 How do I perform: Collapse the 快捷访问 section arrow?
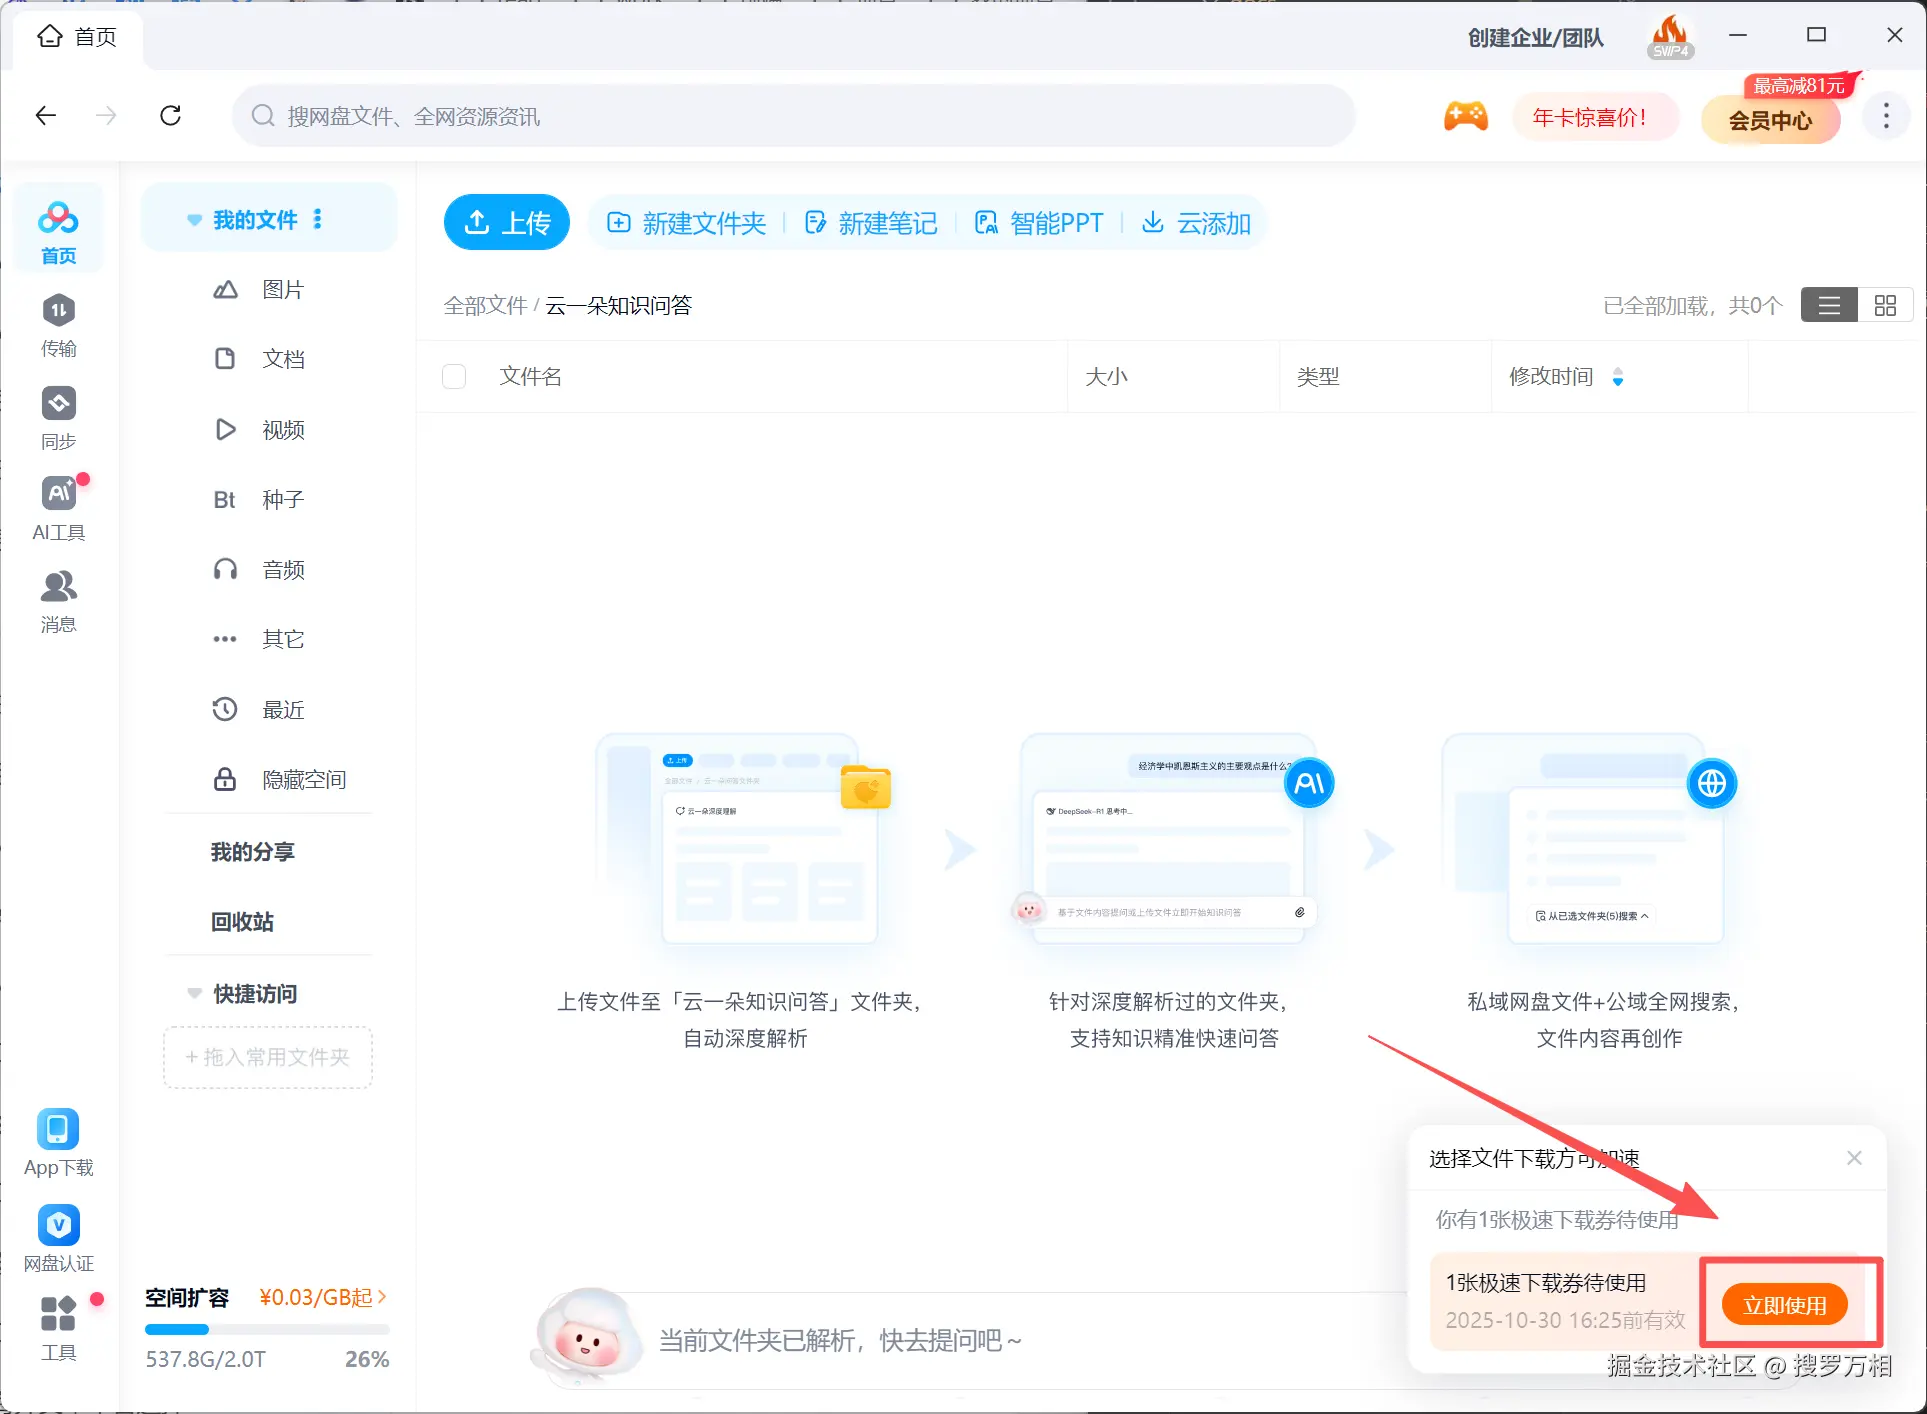tap(194, 994)
